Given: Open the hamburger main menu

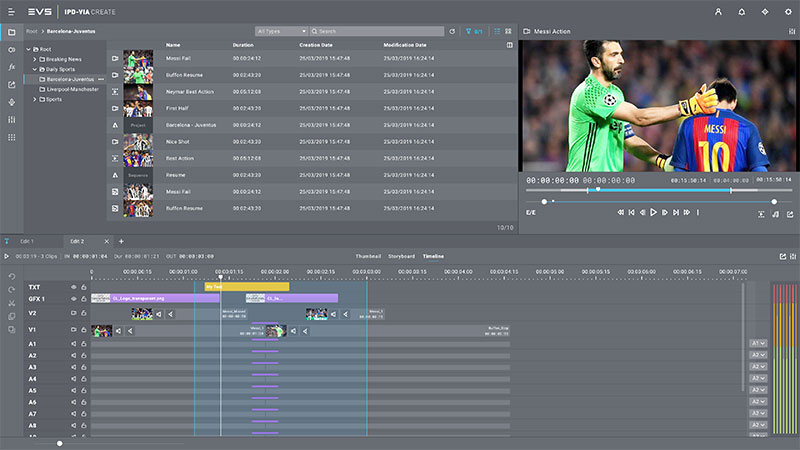Looking at the screenshot, I should point(11,11).
